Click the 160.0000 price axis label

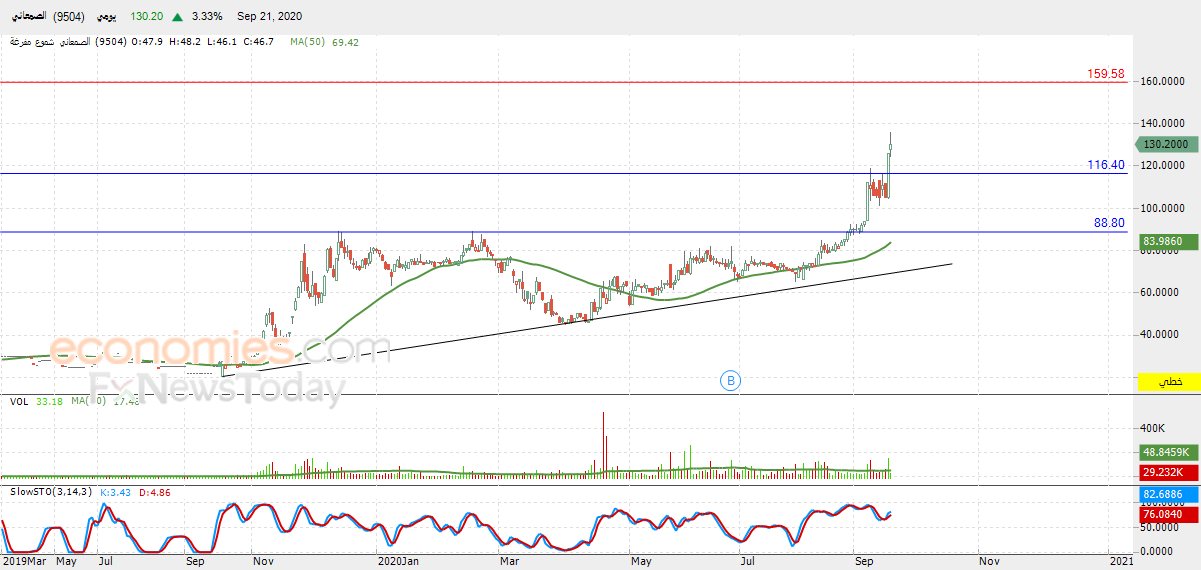pyautogui.click(x=1165, y=81)
